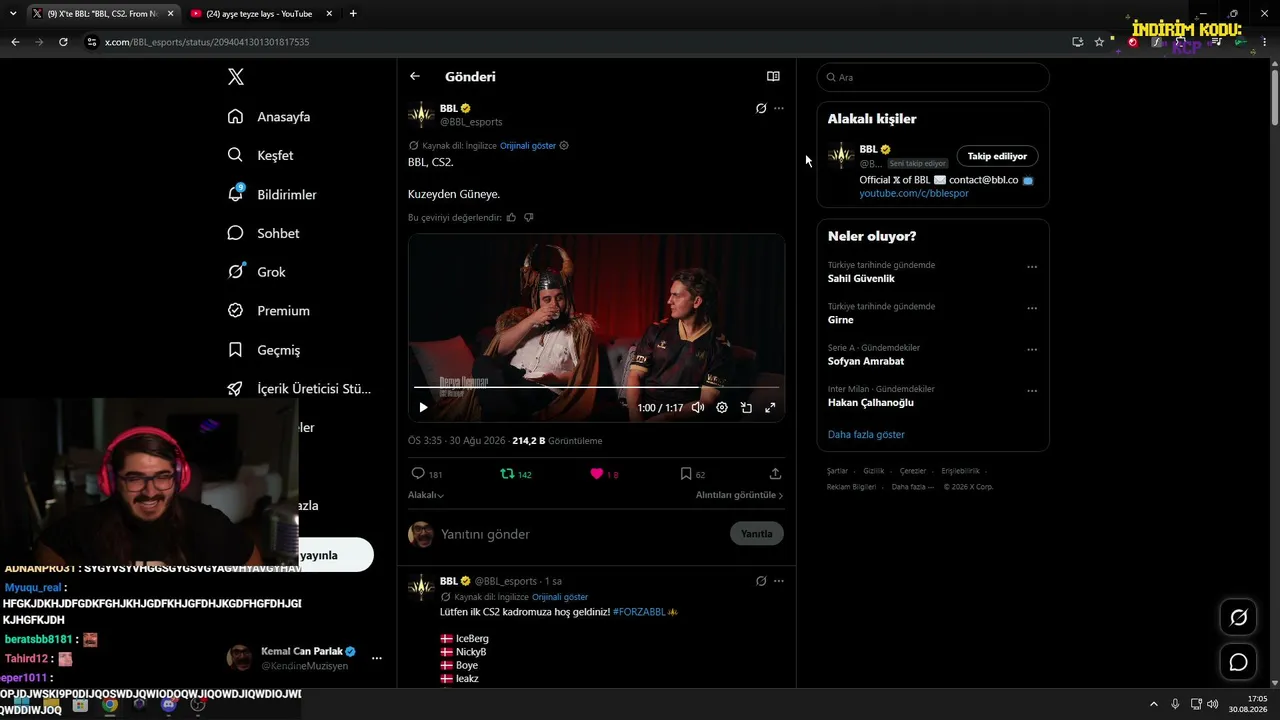Screen dimensions: 1280x720
Task: Toggle video picture-in-picture mode
Action: [746, 407]
